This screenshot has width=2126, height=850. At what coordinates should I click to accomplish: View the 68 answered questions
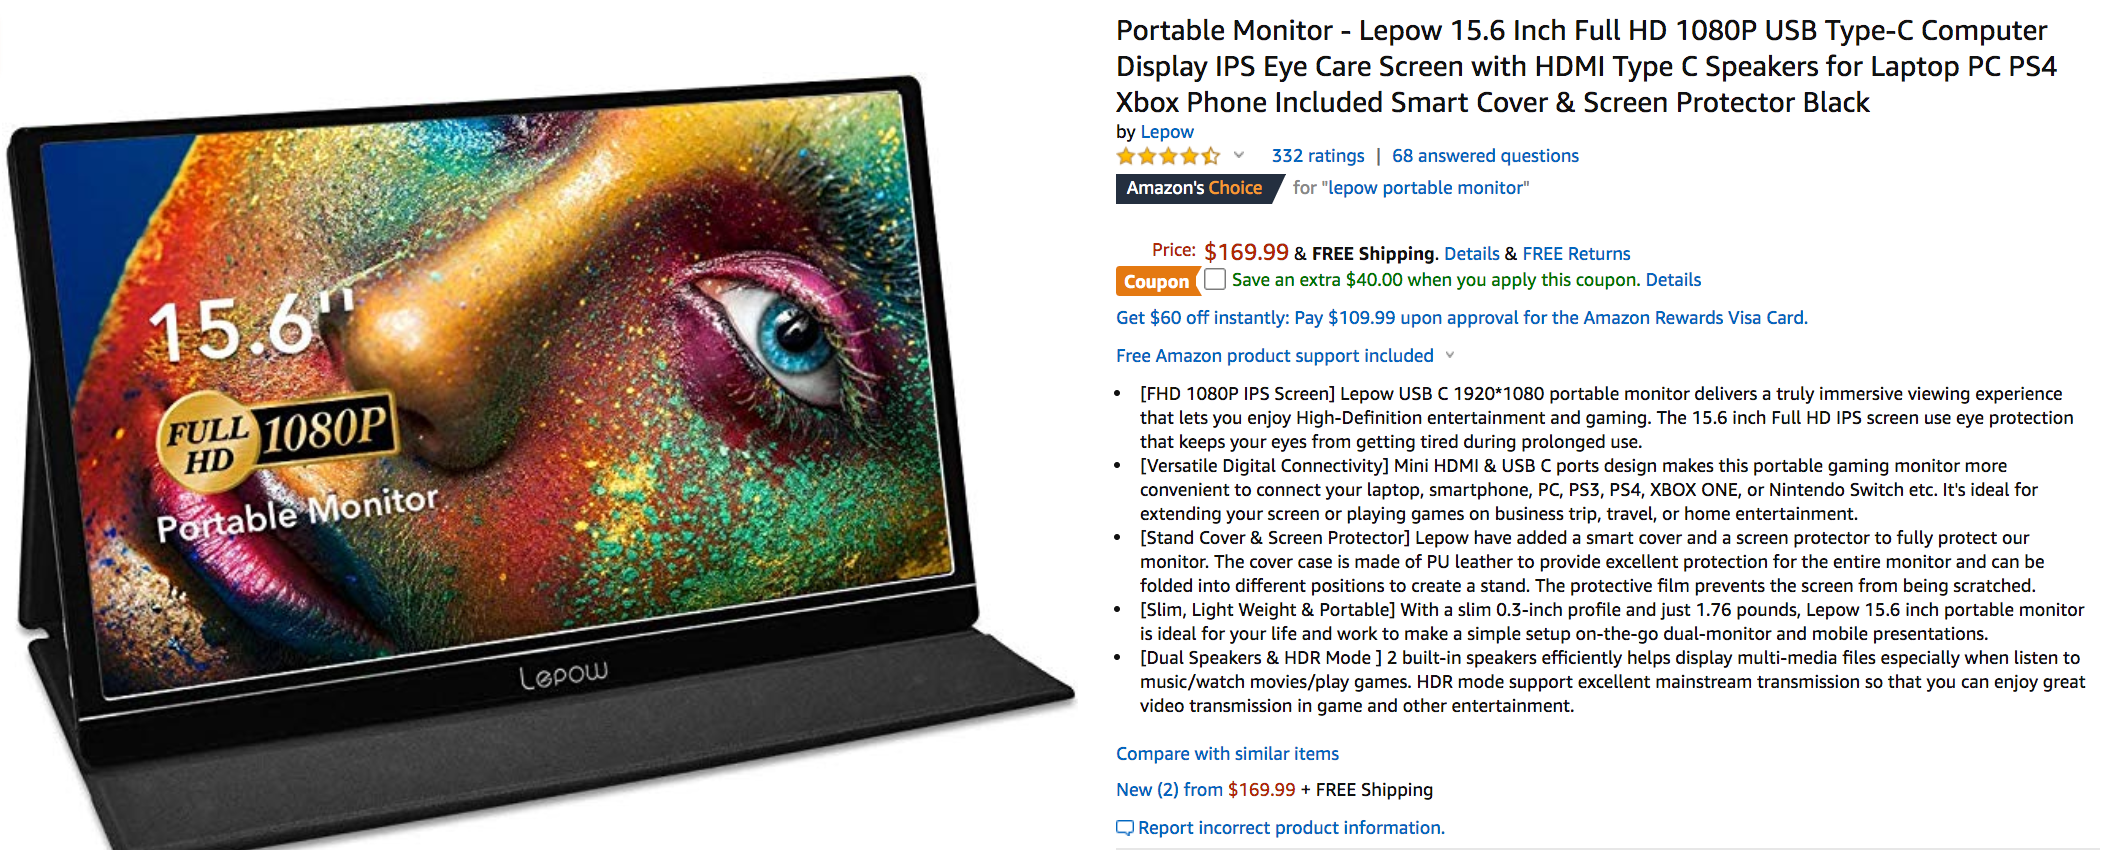point(1485,156)
